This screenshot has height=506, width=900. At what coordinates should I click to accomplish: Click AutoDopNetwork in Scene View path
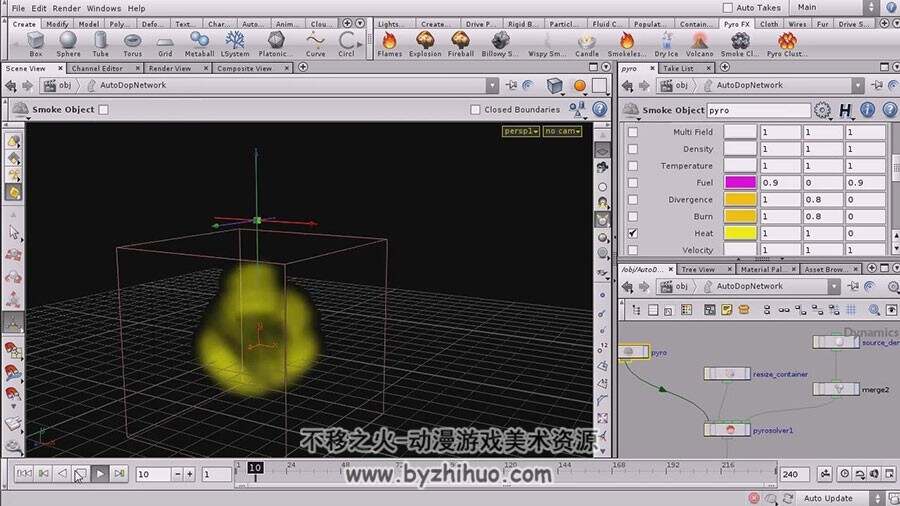(133, 85)
